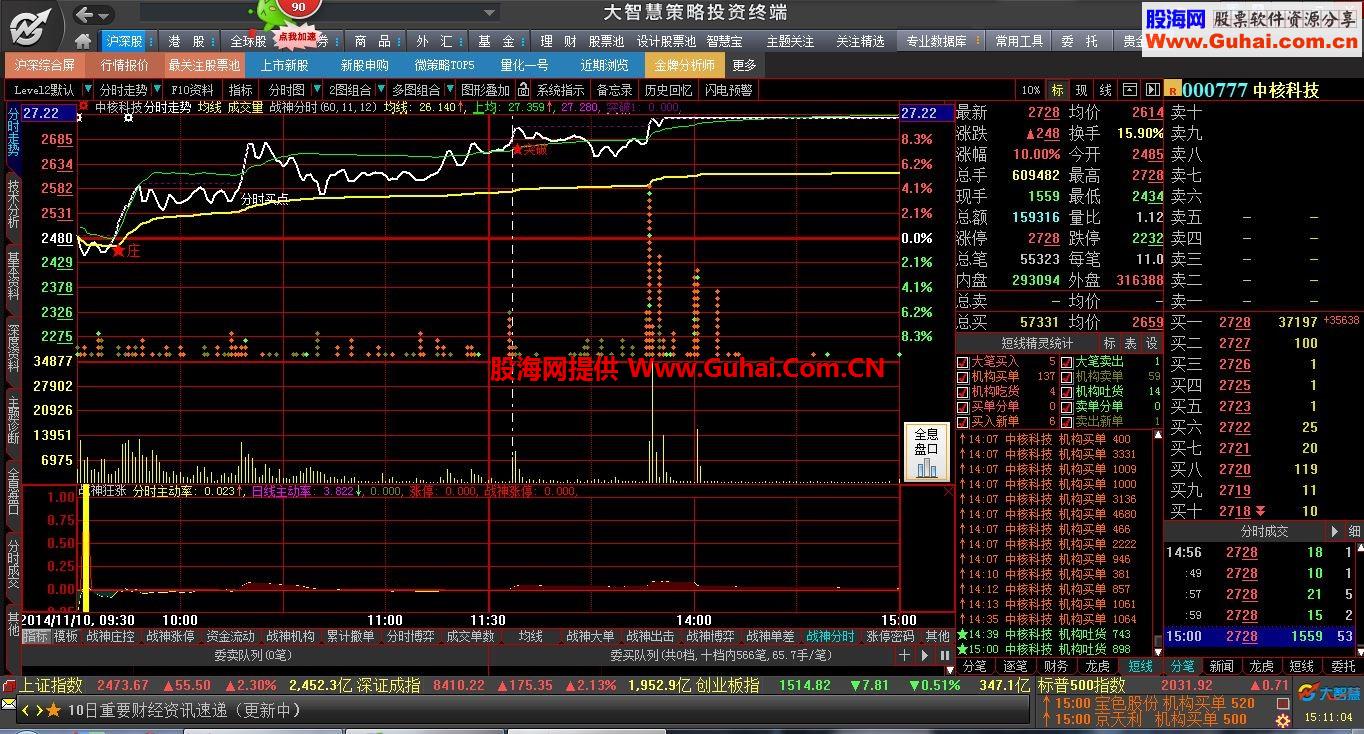Click the 10% display scale control
Viewport: 1364px width, 734px height.
(1030, 89)
